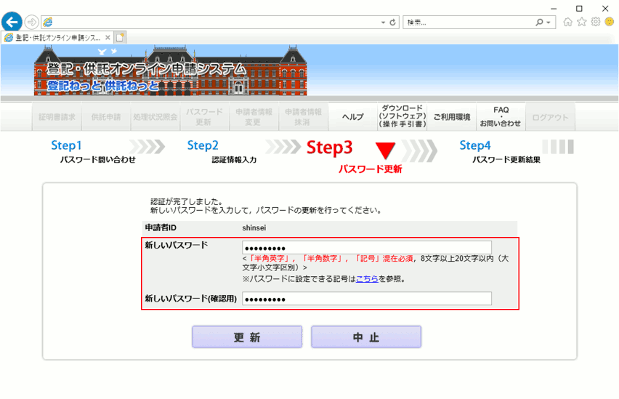The width and height of the screenshot is (619, 399).
Task: Click the refresh icon in address bar
Action: 392,22
